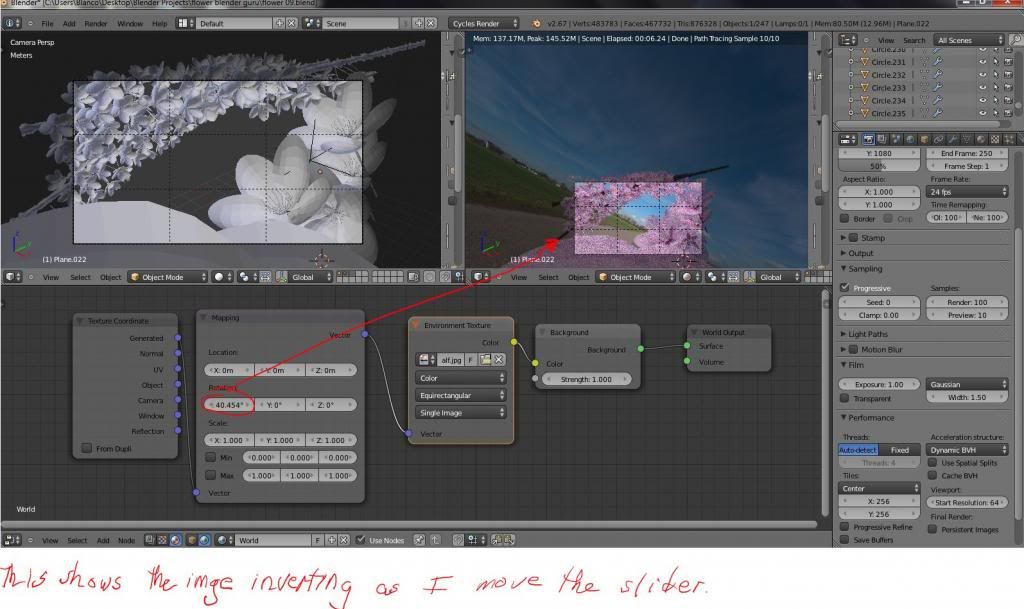Open the Render menu in top bar

95,23
